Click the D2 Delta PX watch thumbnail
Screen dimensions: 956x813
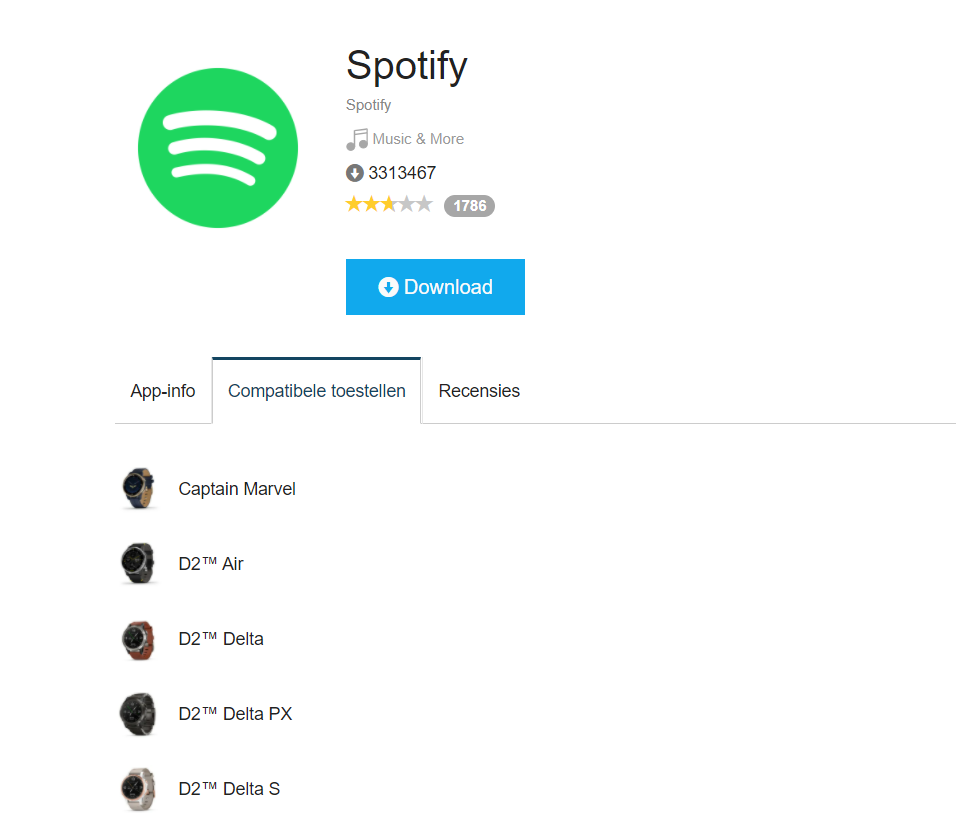tap(138, 714)
